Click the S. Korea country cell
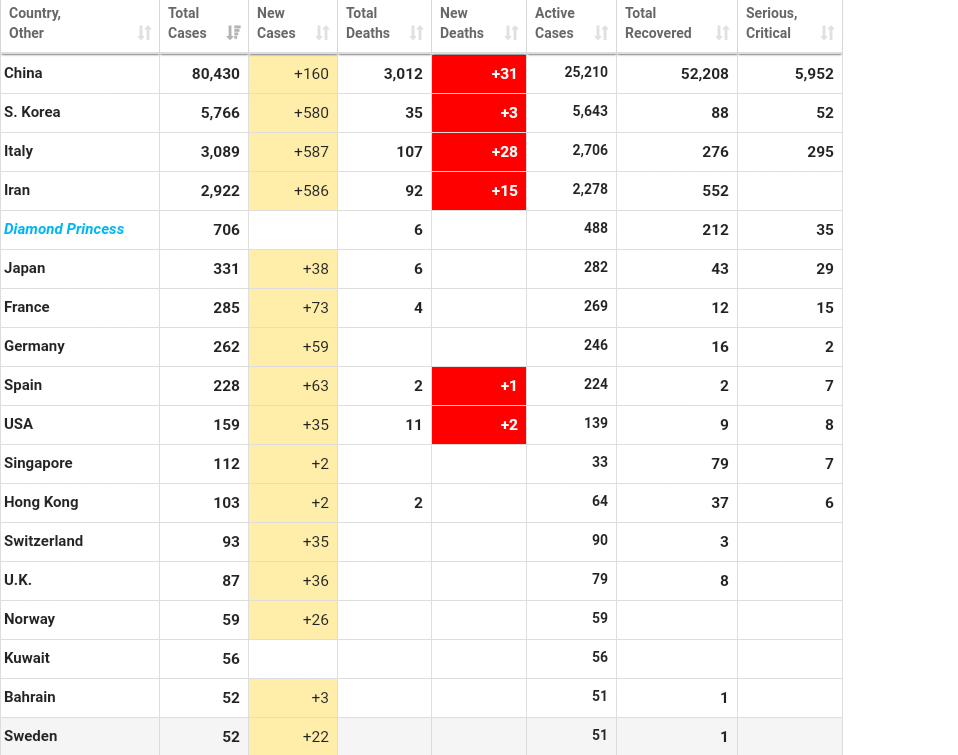The image size is (958, 755). pyautogui.click(x=32, y=112)
